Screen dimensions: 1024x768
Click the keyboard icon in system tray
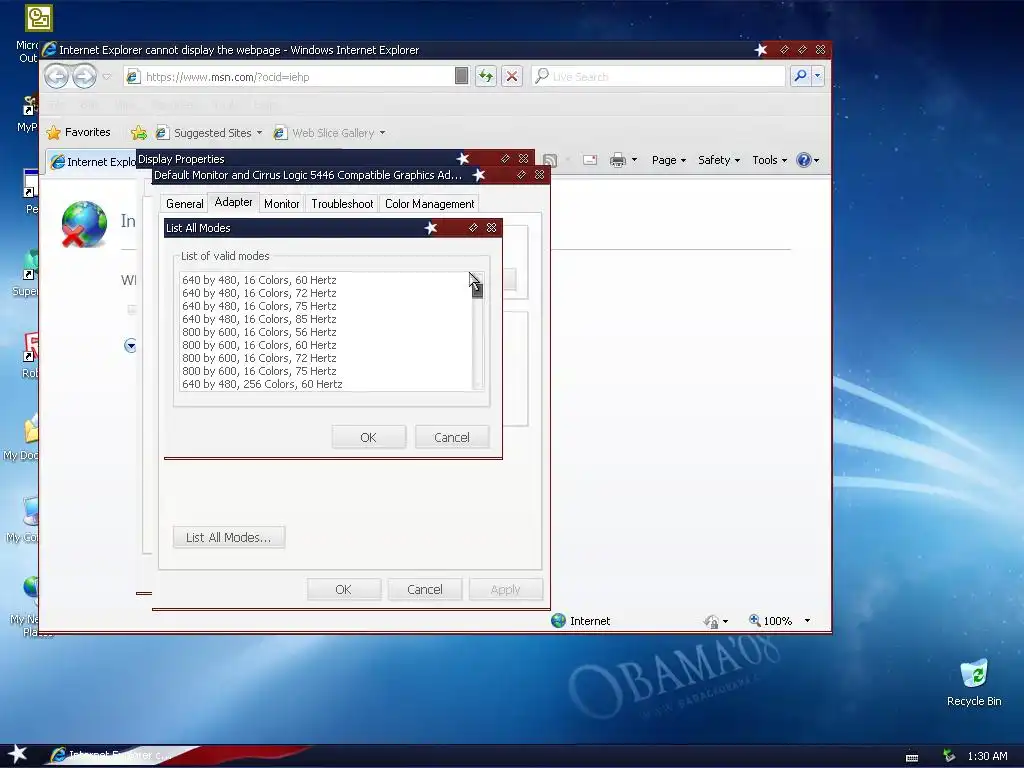click(x=912, y=757)
